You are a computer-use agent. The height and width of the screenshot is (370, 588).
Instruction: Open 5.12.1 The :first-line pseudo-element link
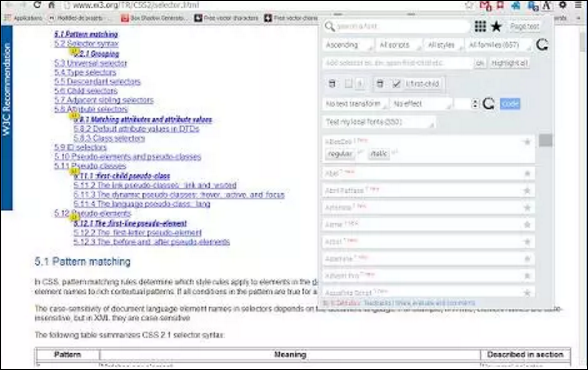(130, 223)
